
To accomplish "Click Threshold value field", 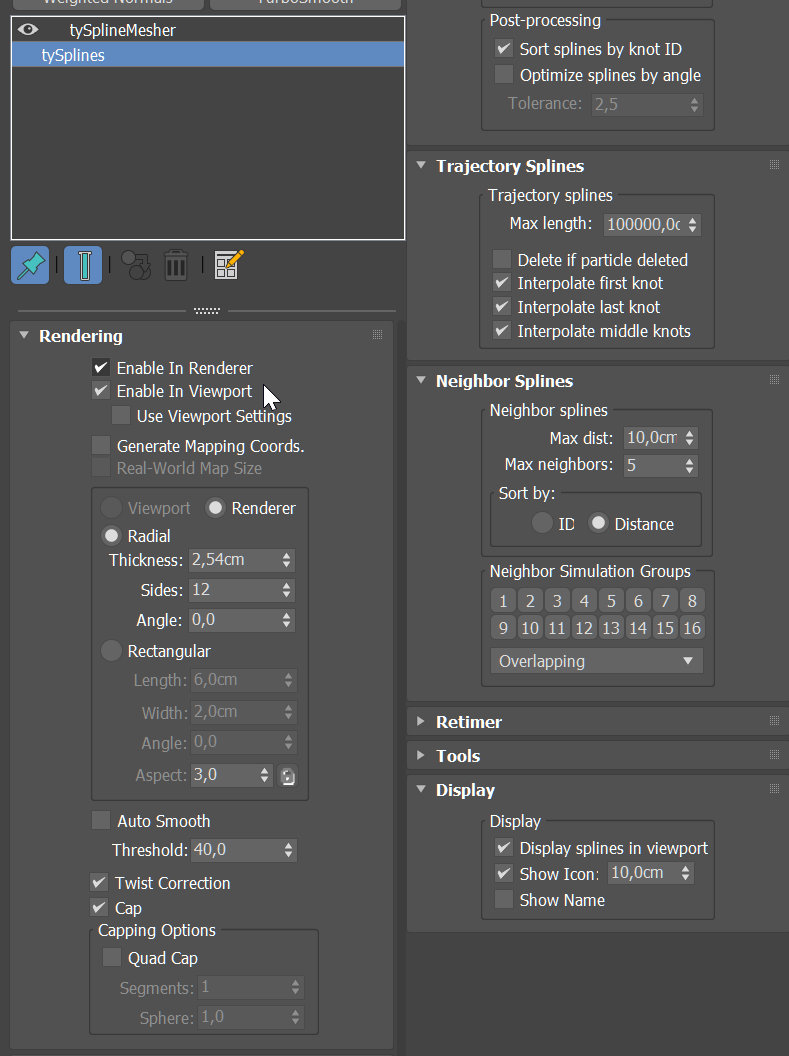I will [236, 850].
